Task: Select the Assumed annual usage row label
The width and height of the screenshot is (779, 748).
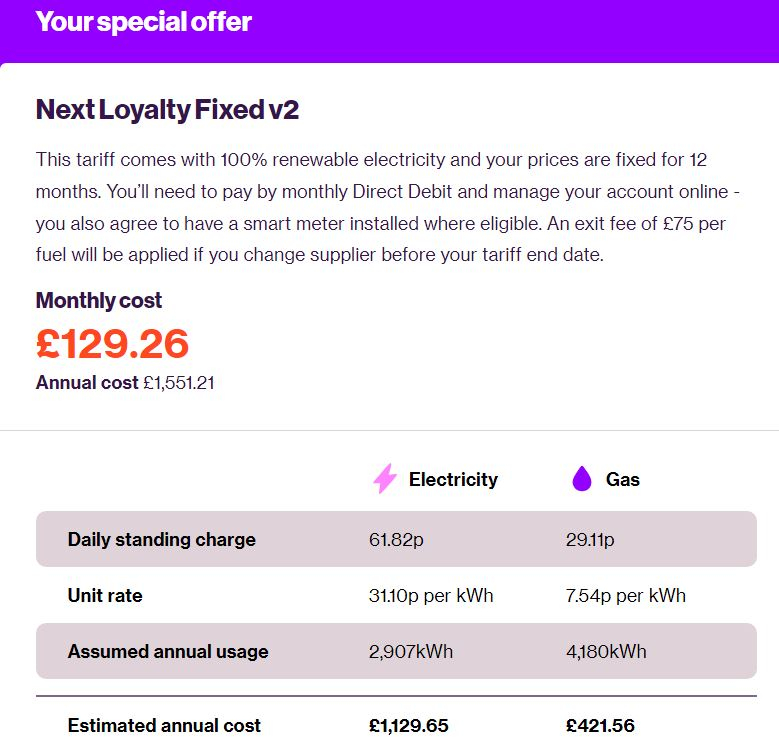Action: 168,651
